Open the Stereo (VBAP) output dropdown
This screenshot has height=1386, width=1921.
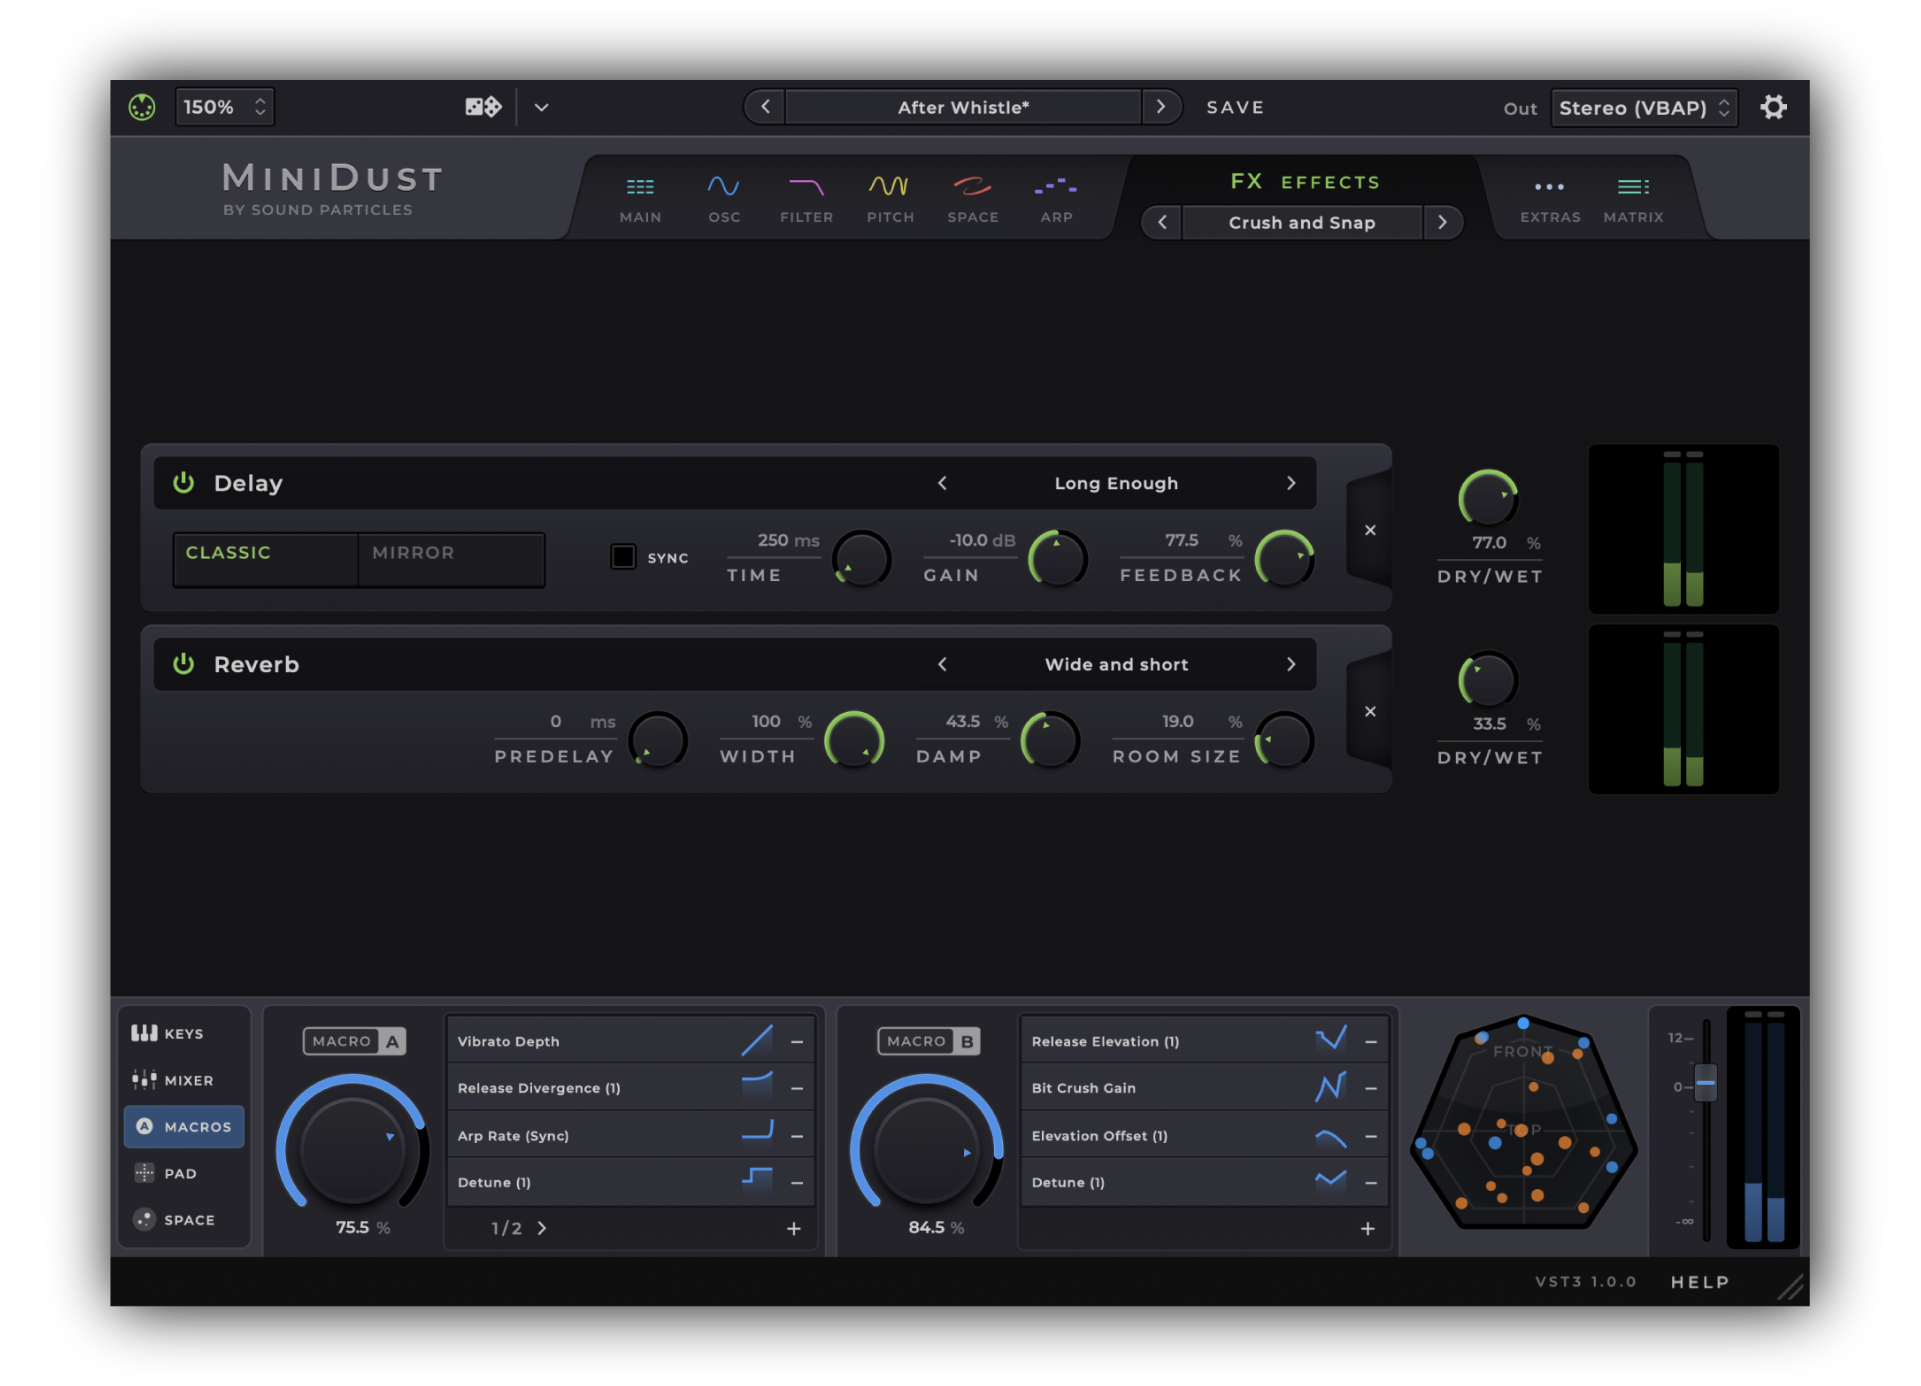[x=1643, y=108]
